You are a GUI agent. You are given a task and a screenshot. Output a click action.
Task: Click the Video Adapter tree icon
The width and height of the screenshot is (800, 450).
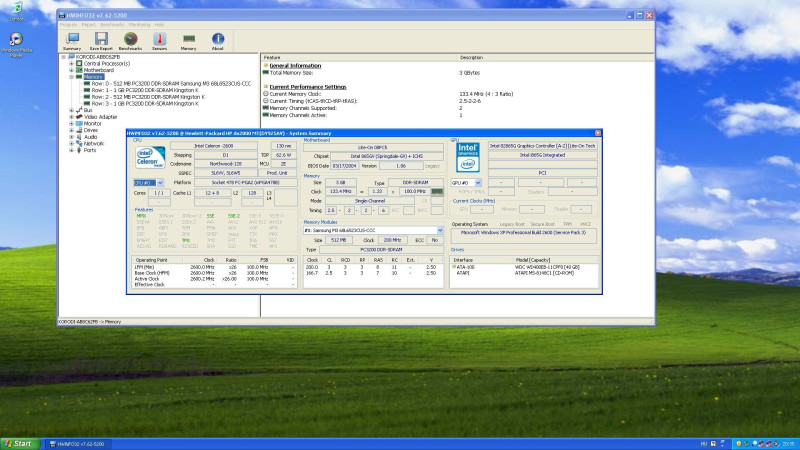point(79,117)
